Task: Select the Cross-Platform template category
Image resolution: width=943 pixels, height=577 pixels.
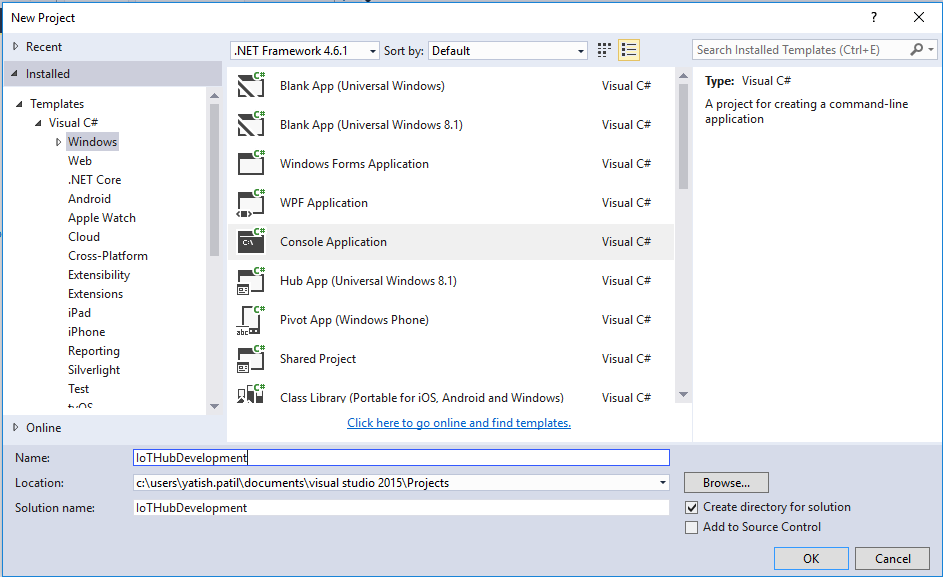Action: click(x=108, y=256)
